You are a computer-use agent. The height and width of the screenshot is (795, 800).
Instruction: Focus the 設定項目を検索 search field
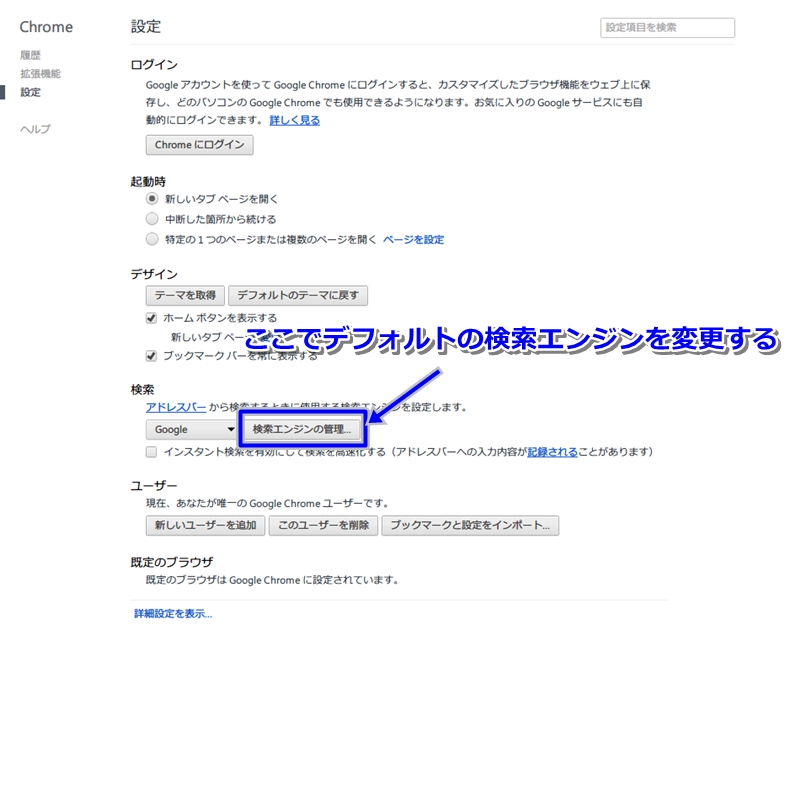667,28
